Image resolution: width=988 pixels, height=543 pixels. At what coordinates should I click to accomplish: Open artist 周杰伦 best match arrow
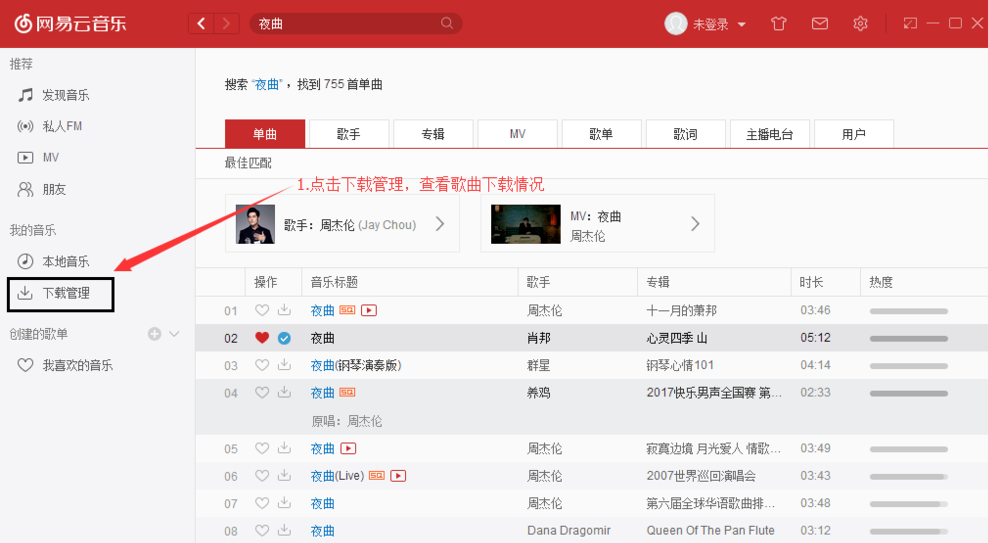[439, 224]
